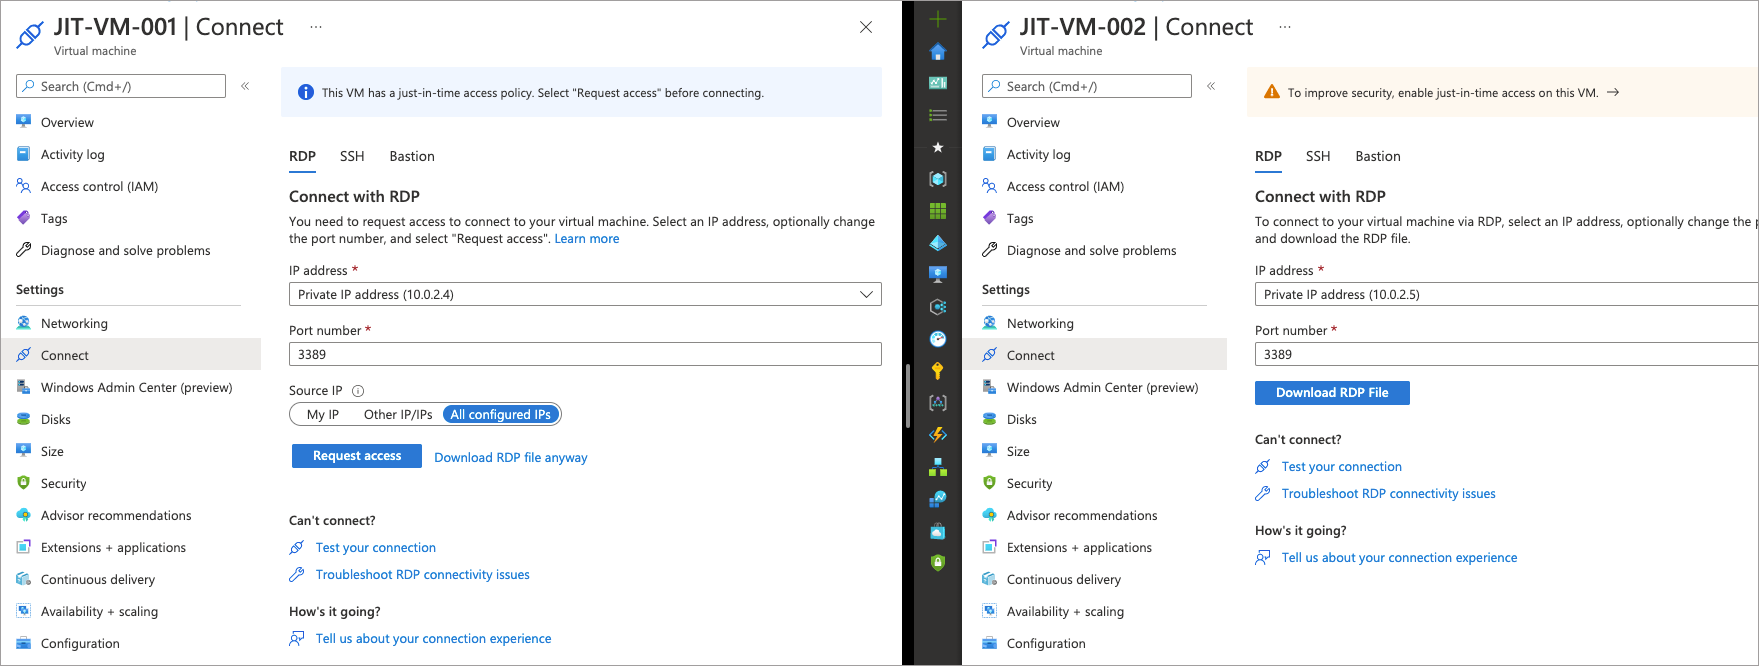Click the yellow key icon in the sidebar
1759x666 pixels.
tap(937, 371)
